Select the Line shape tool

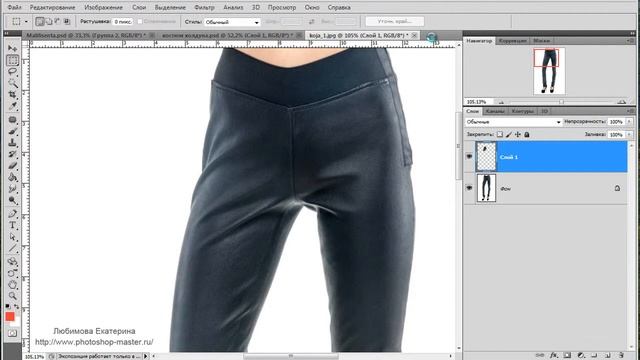(12, 248)
